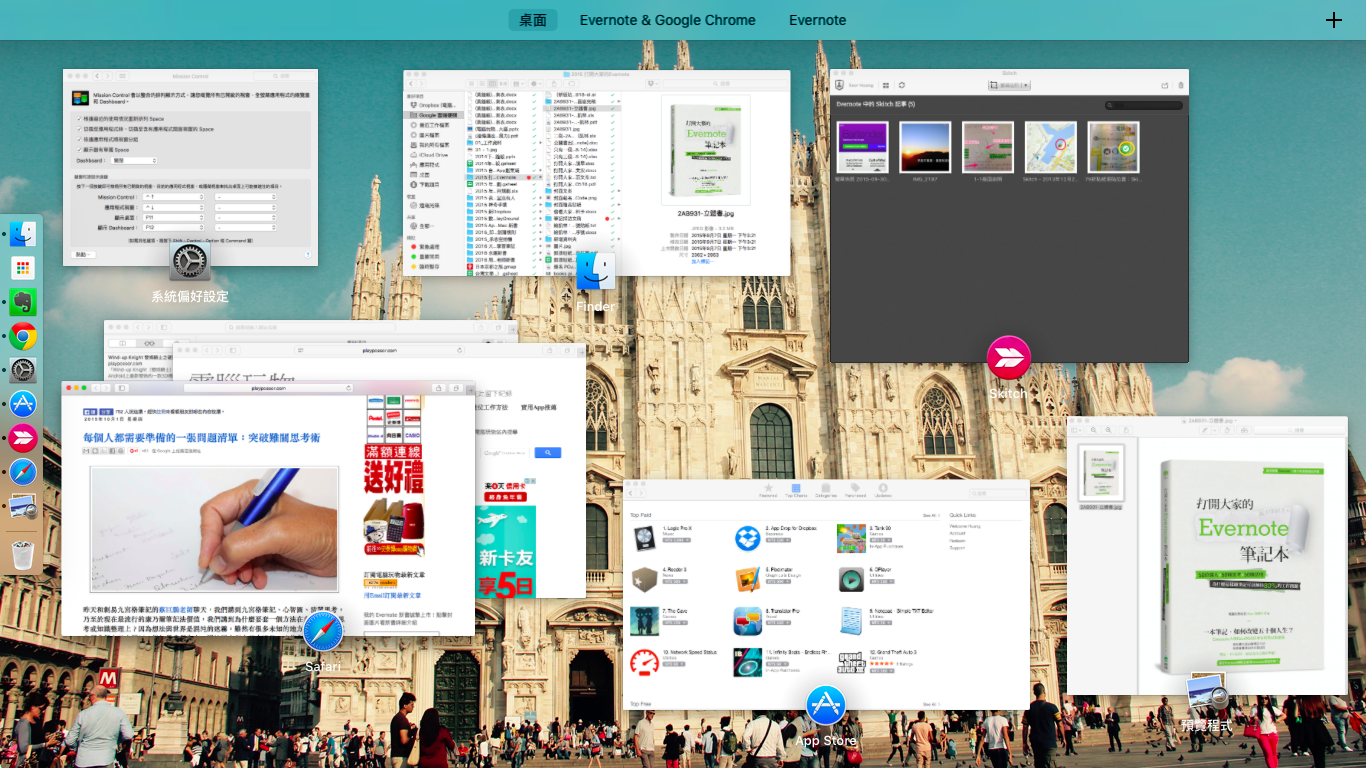Image resolution: width=1366 pixels, height=768 pixels.
Task: Click the 2AB931-立體書.jpg file name in the Finder preview
Action: [x=706, y=214]
